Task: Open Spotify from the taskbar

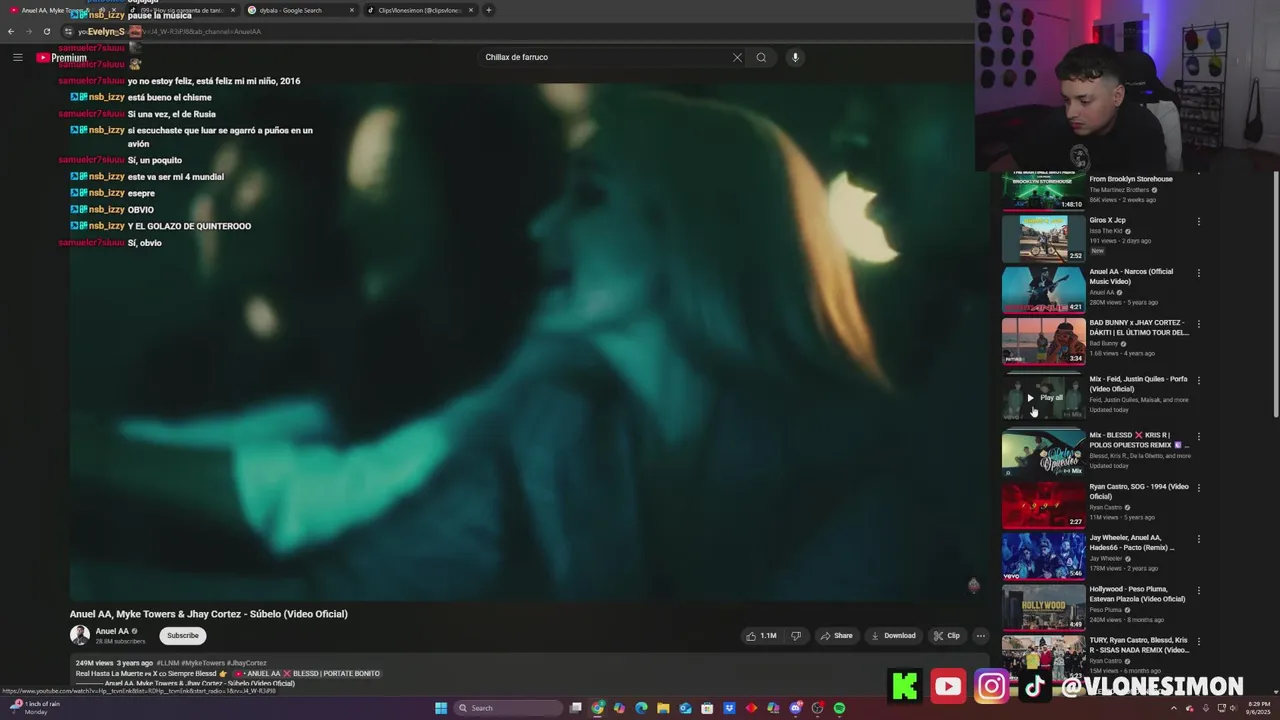Action: tap(839, 708)
